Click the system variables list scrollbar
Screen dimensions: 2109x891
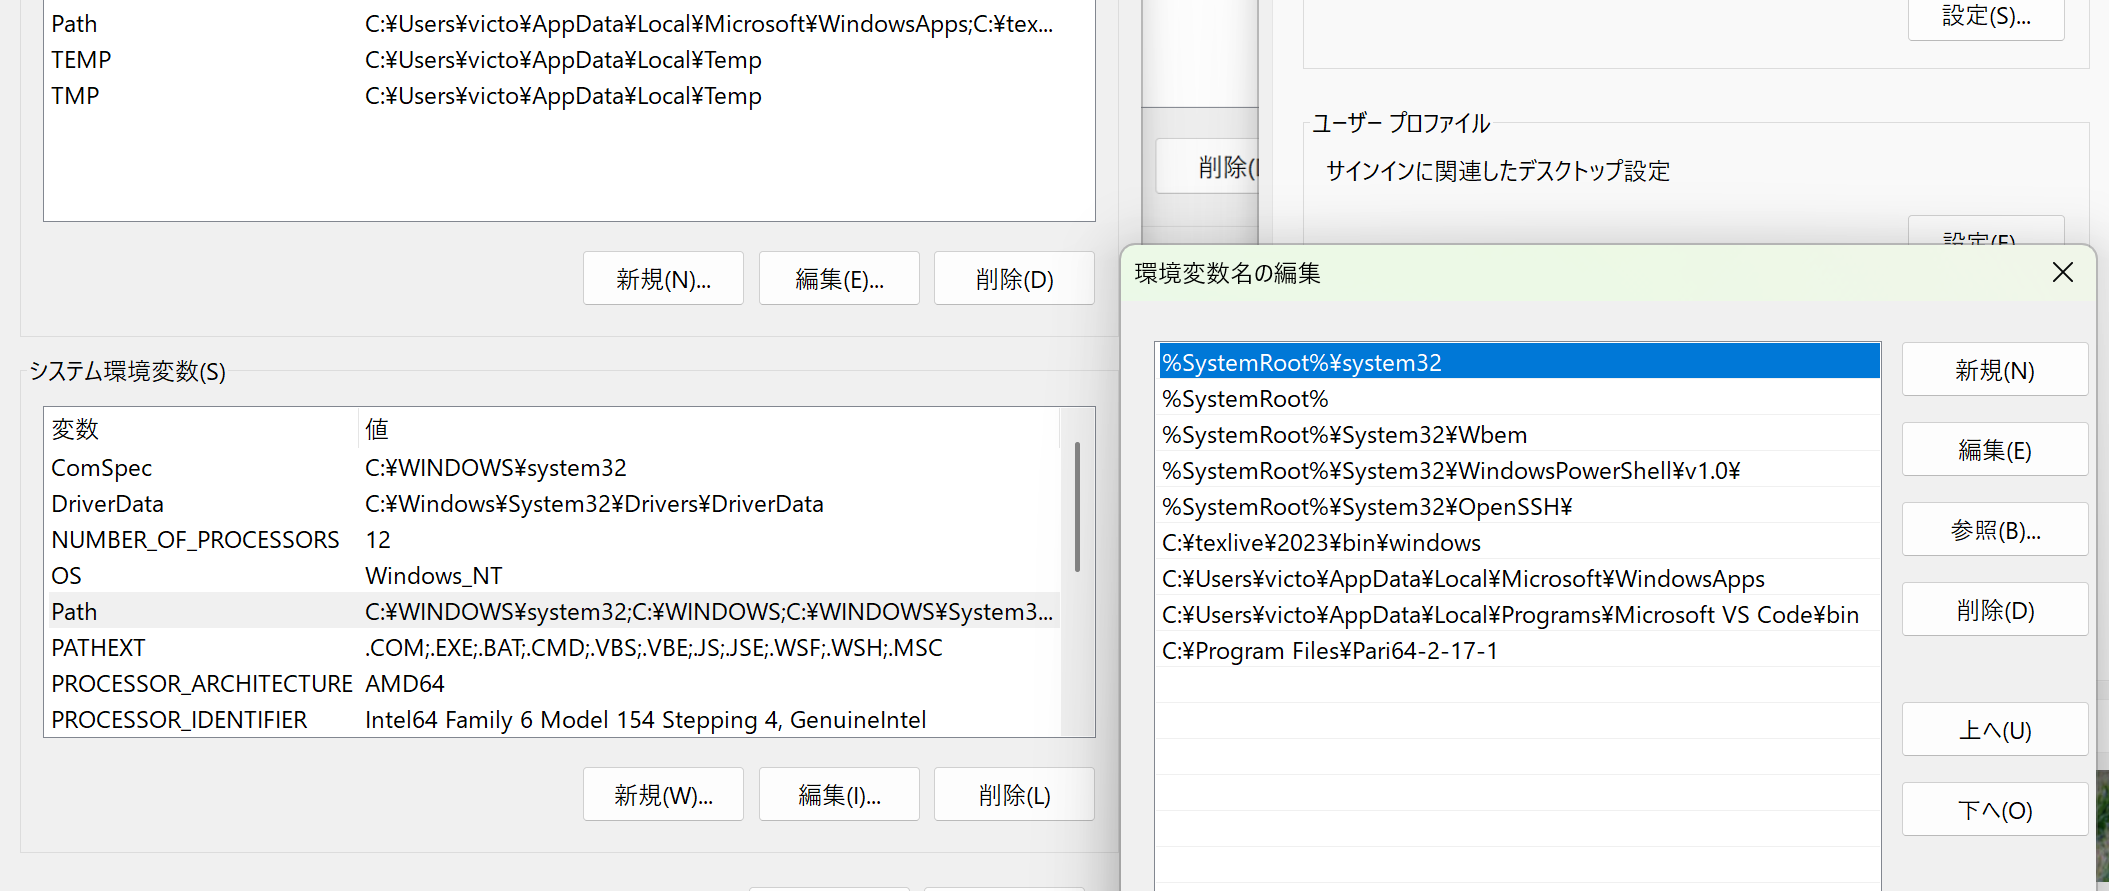[1077, 506]
